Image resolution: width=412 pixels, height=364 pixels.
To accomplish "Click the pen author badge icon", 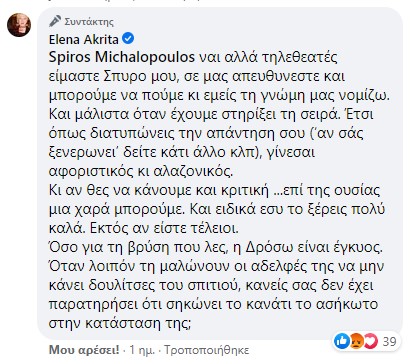I will click(x=55, y=21).
